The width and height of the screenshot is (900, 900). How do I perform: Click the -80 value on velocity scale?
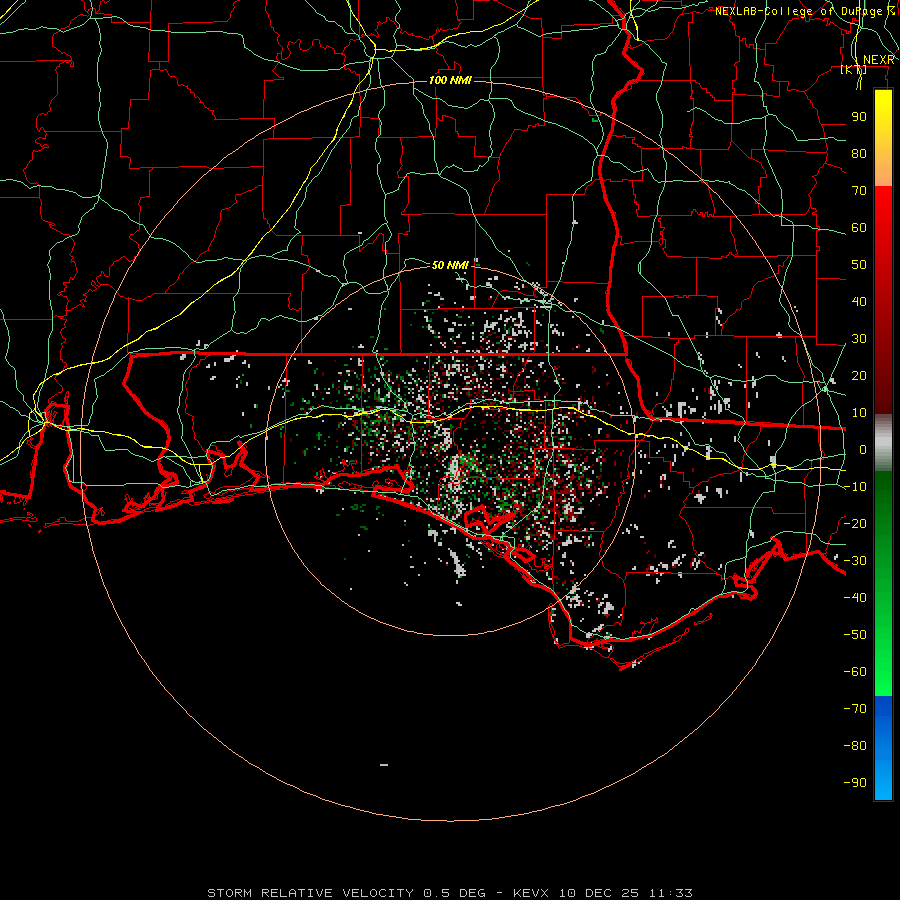[855, 746]
